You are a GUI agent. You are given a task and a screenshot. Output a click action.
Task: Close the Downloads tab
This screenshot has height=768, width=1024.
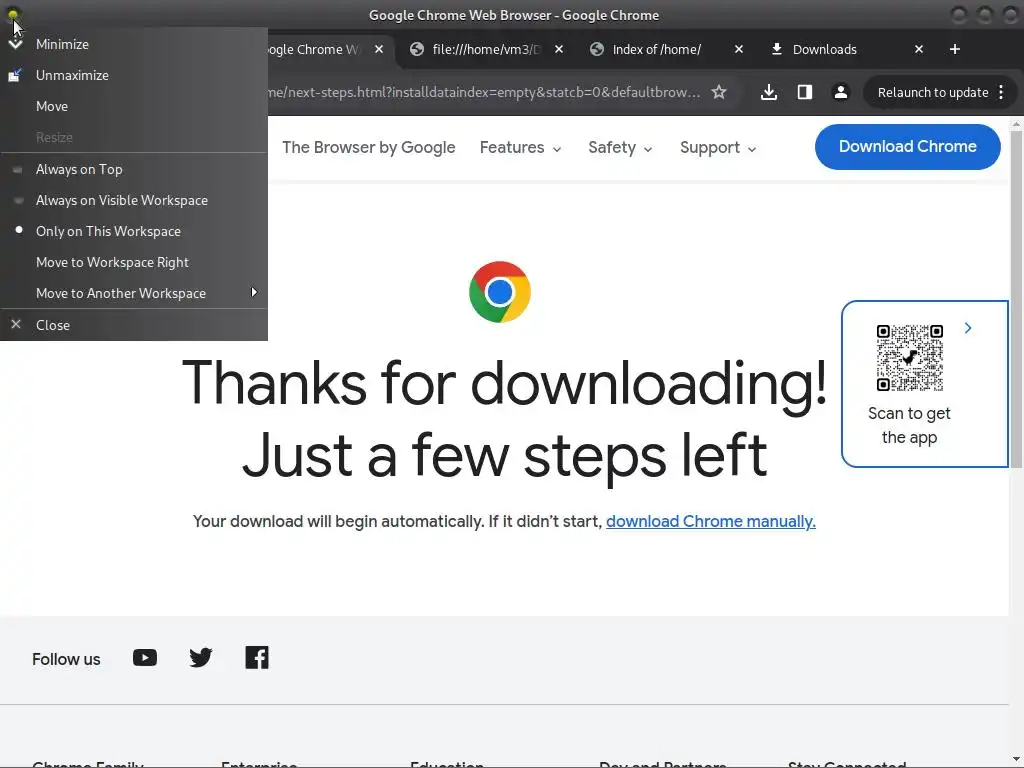pos(919,50)
